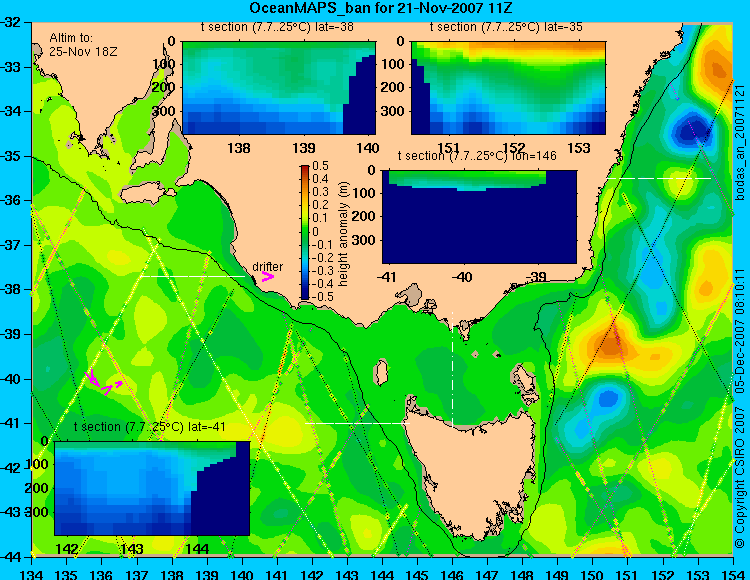The height and width of the screenshot is (580, 750).
Task: Open the temperature section inset for lat=-38
Action: click(x=279, y=88)
